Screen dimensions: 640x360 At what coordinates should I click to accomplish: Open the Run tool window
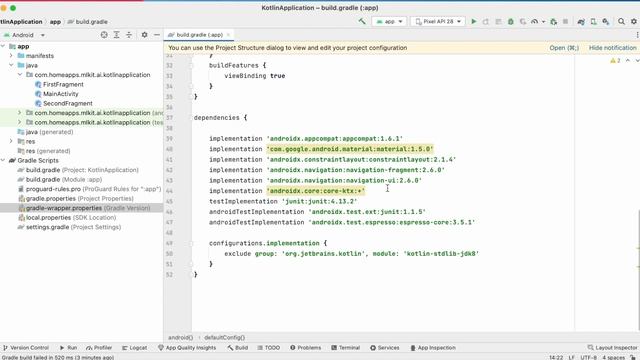coord(68,348)
